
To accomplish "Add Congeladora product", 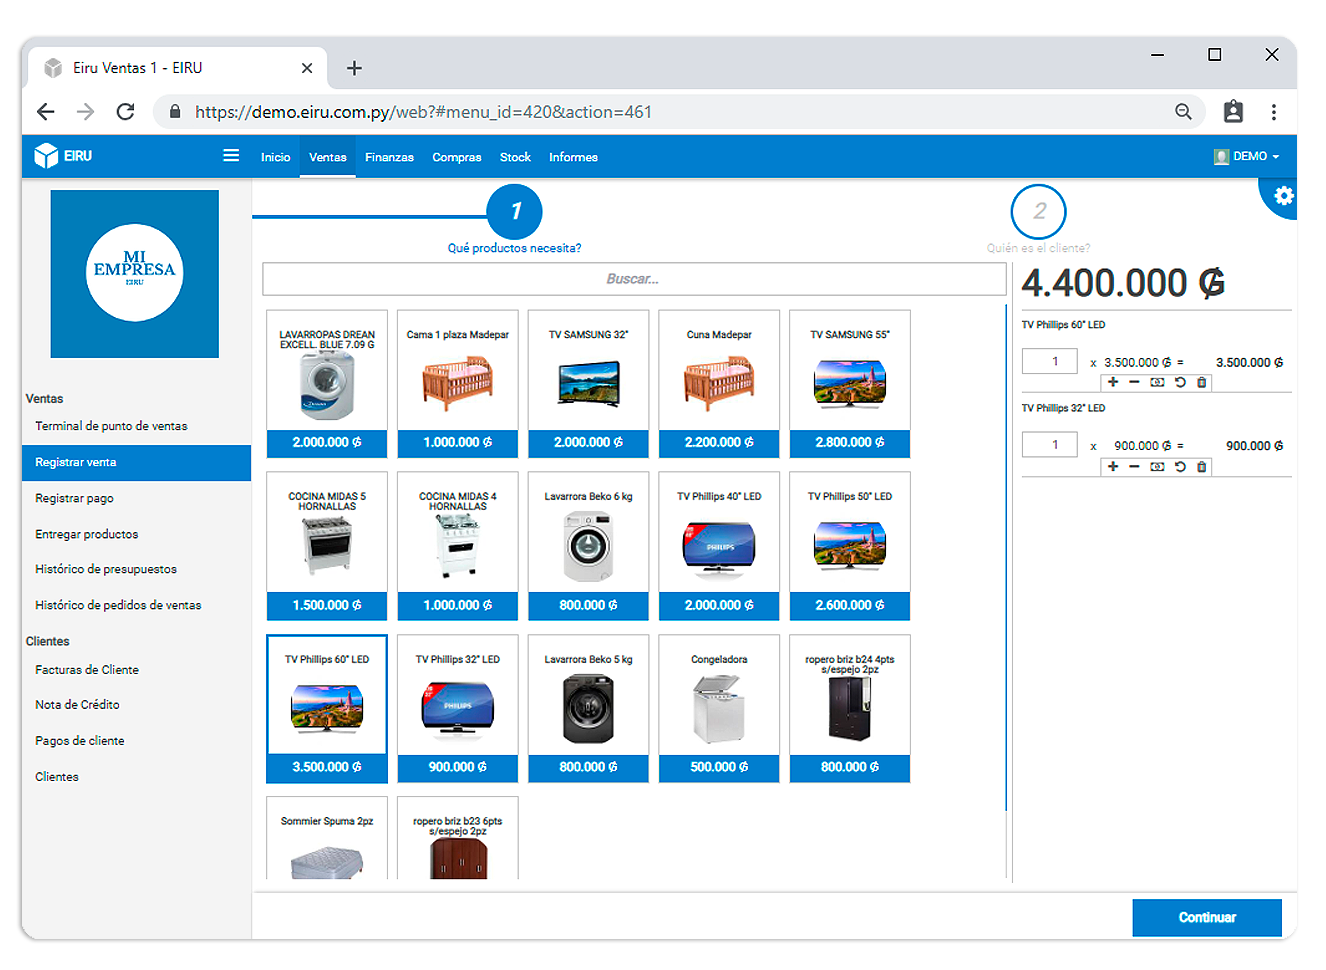I will [719, 709].
